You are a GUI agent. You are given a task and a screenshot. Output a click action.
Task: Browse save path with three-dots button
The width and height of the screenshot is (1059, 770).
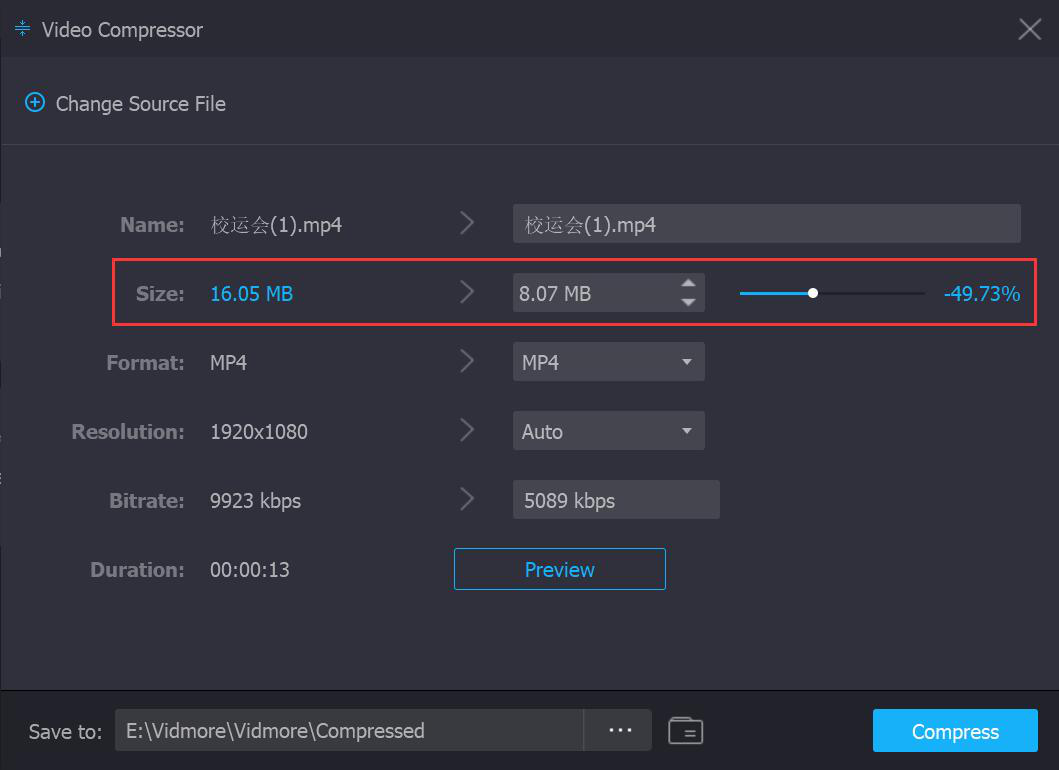point(620,731)
